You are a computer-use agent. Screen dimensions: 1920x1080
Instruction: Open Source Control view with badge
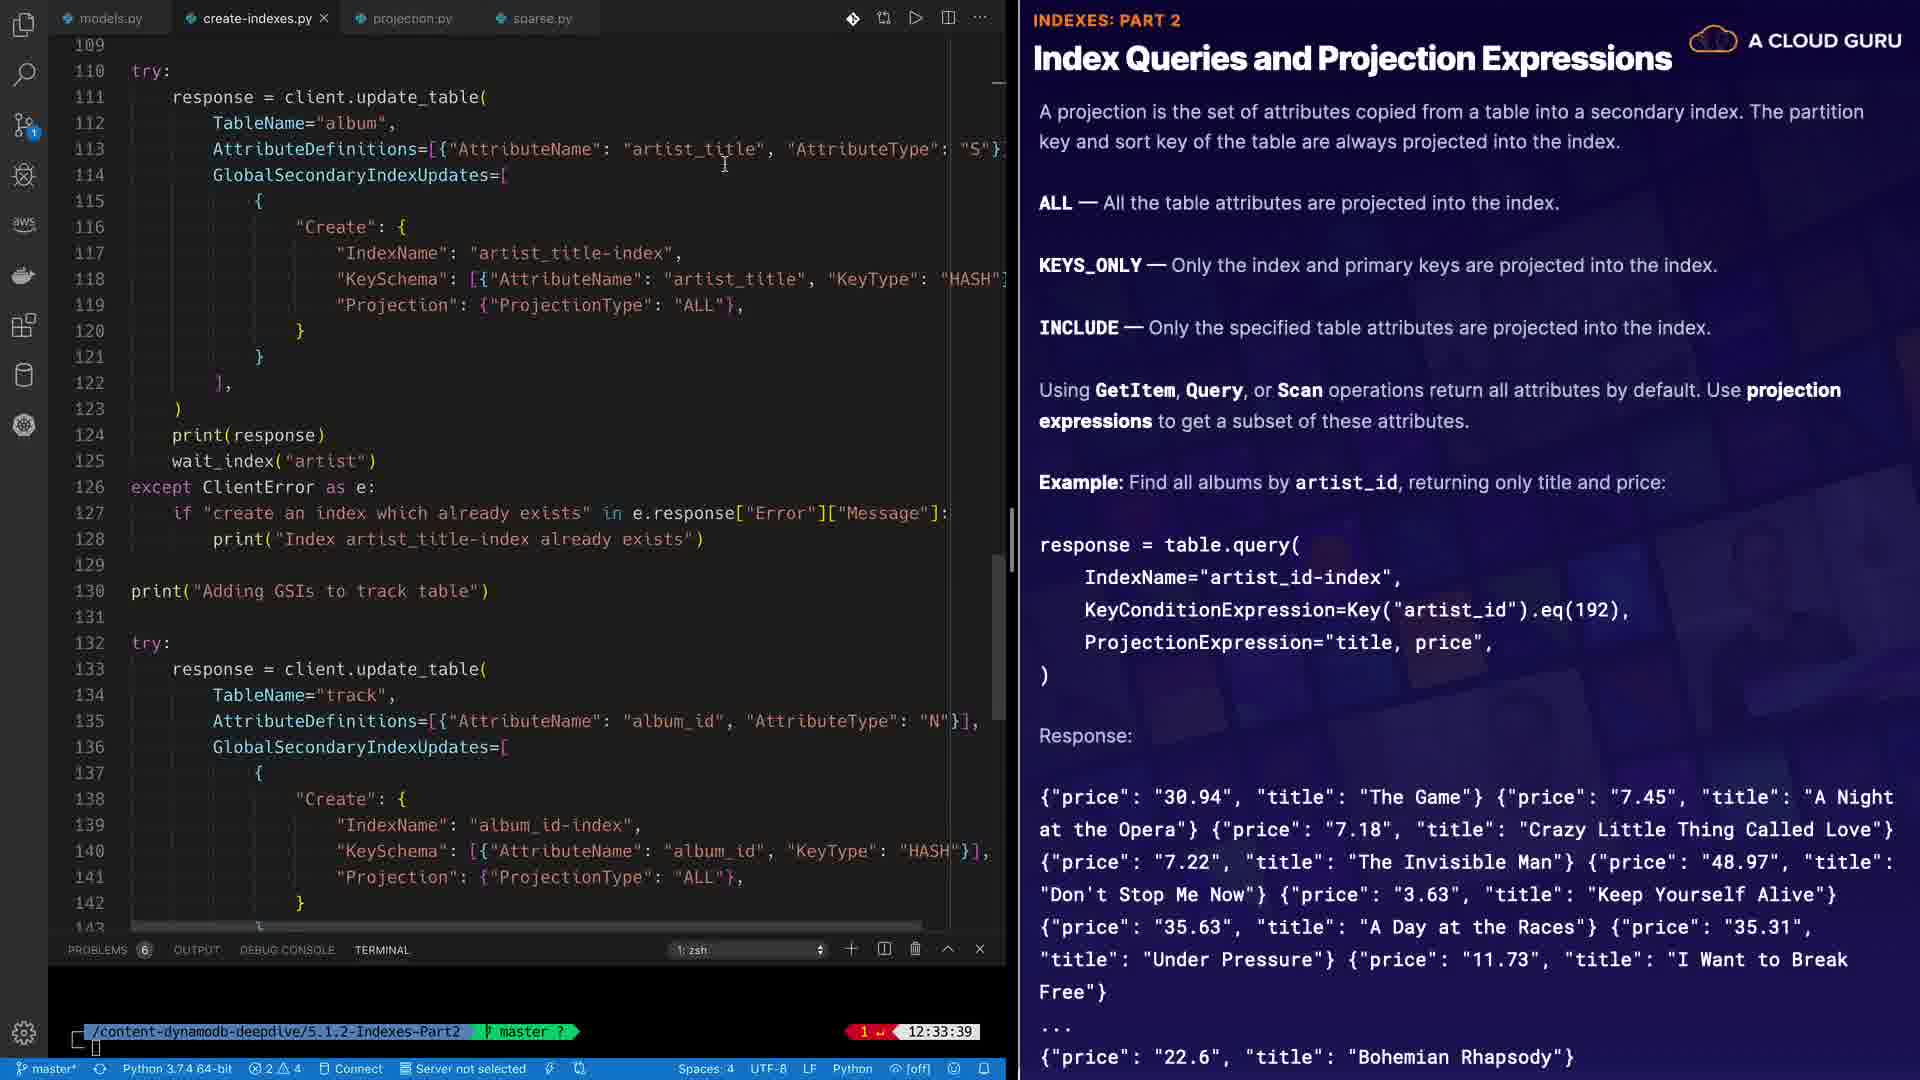pos(24,125)
